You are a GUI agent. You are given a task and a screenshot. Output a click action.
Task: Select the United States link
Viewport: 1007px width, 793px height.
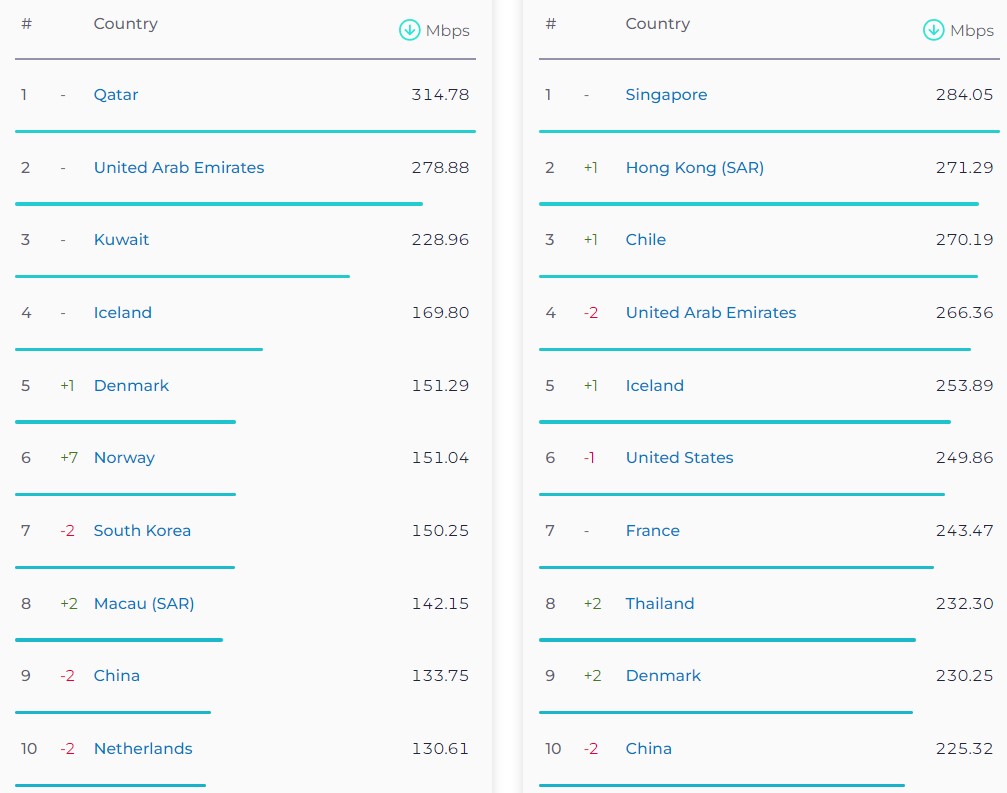click(x=679, y=458)
